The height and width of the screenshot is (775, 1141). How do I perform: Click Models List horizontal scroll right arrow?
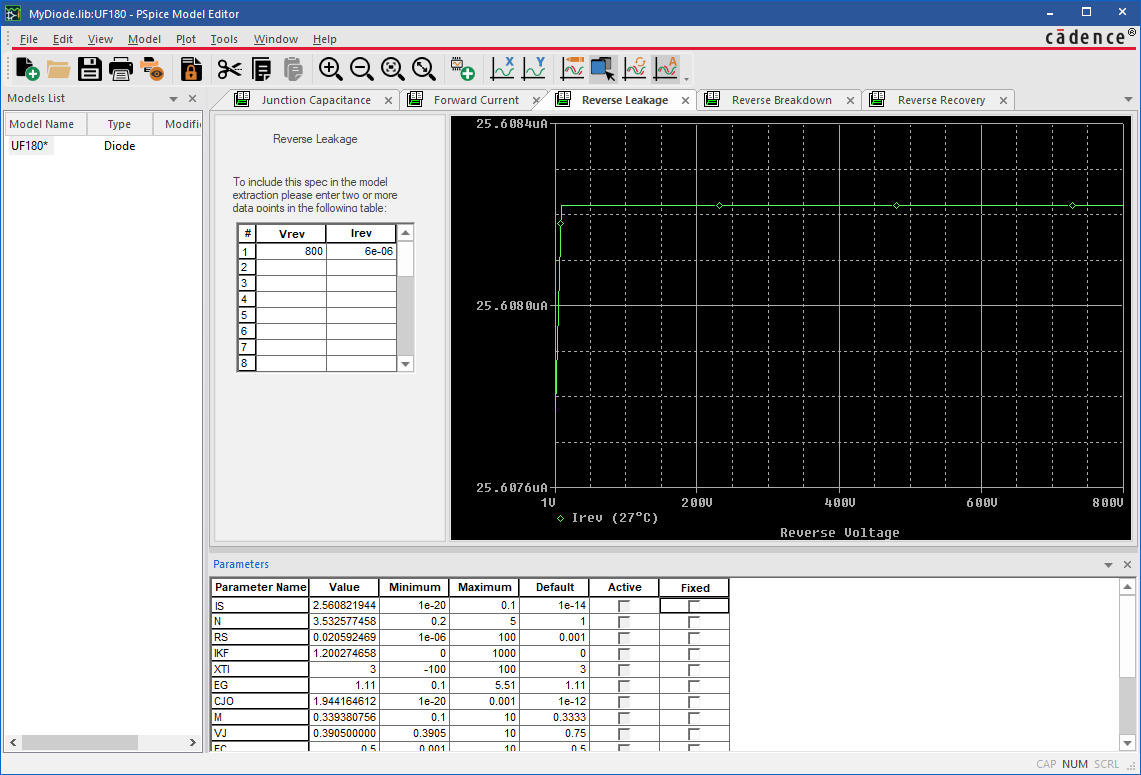click(192, 742)
